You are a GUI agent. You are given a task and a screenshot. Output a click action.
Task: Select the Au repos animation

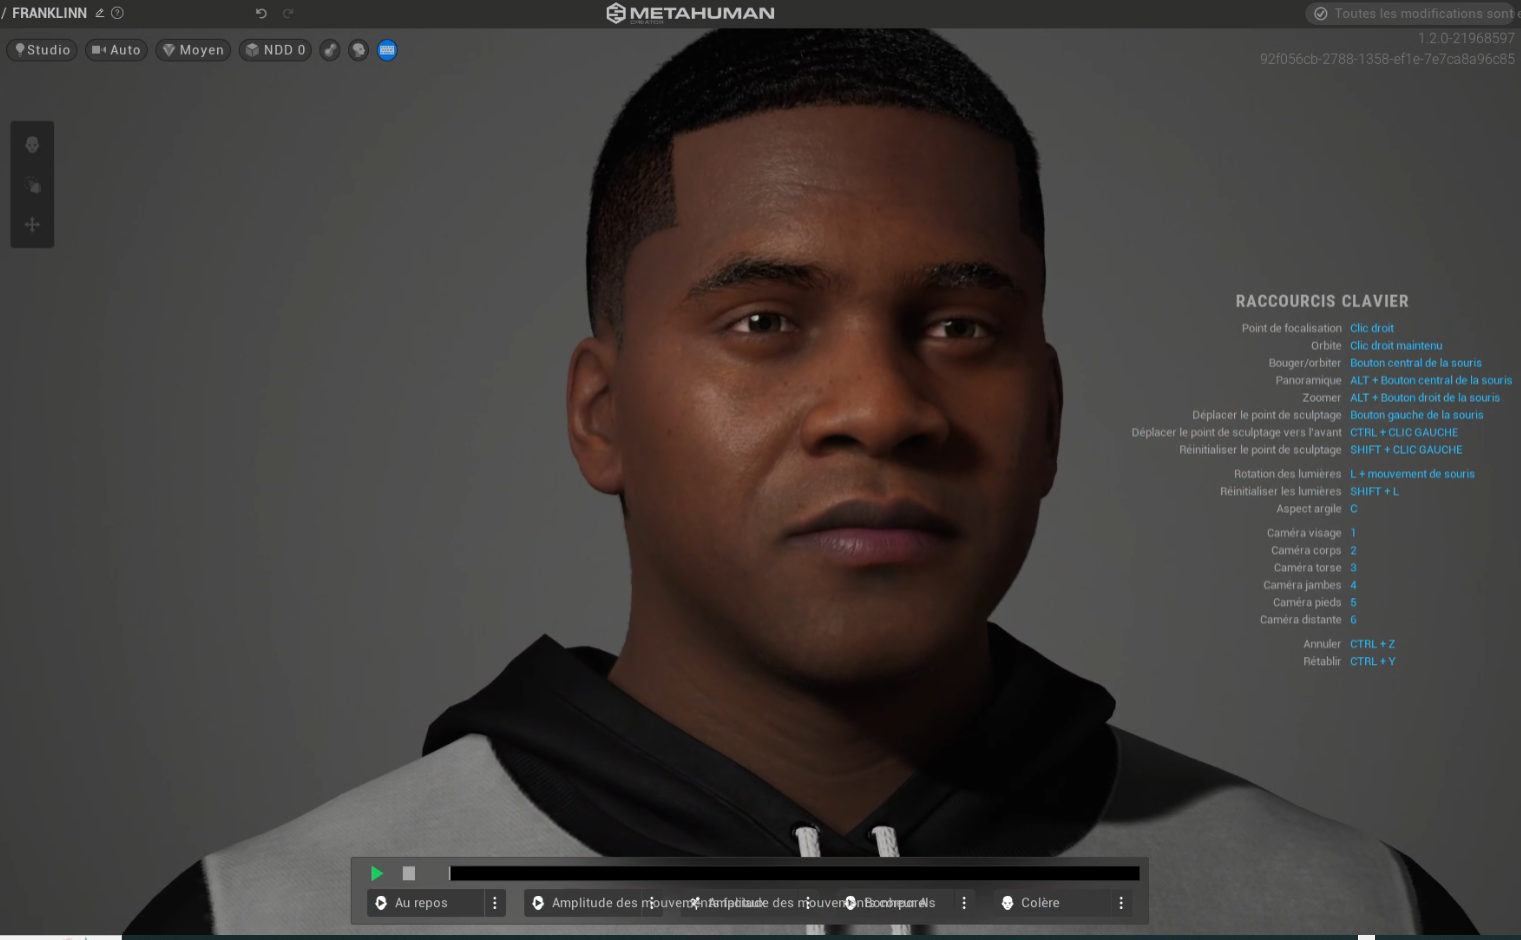click(x=425, y=903)
